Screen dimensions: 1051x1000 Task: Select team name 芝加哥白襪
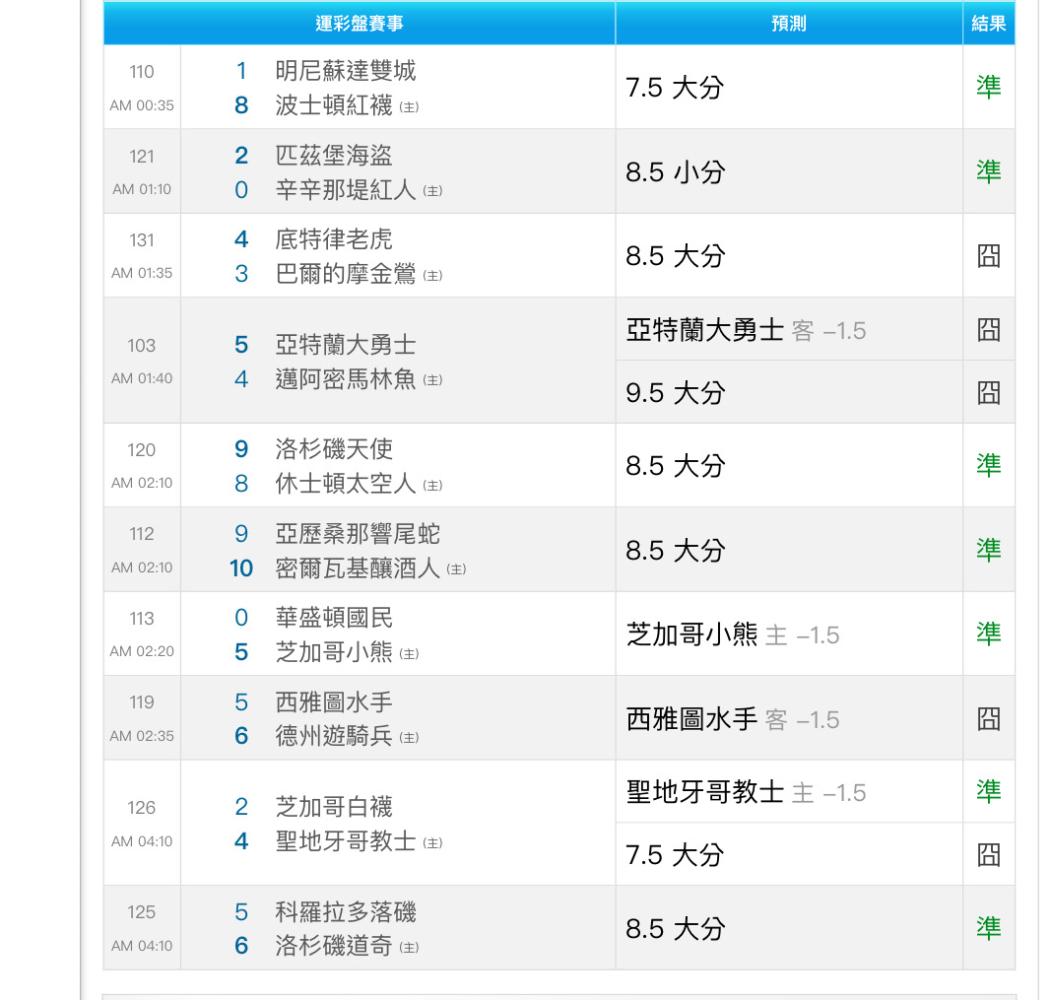tap(334, 806)
